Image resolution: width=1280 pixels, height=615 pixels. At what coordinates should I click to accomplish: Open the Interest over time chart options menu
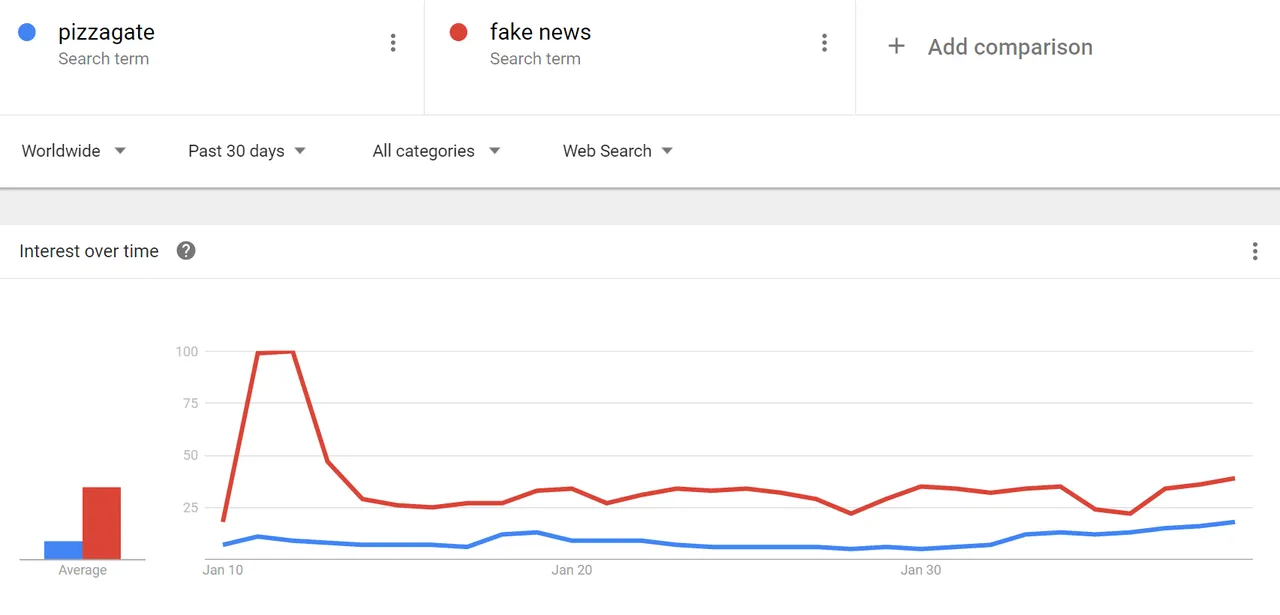pos(1255,251)
